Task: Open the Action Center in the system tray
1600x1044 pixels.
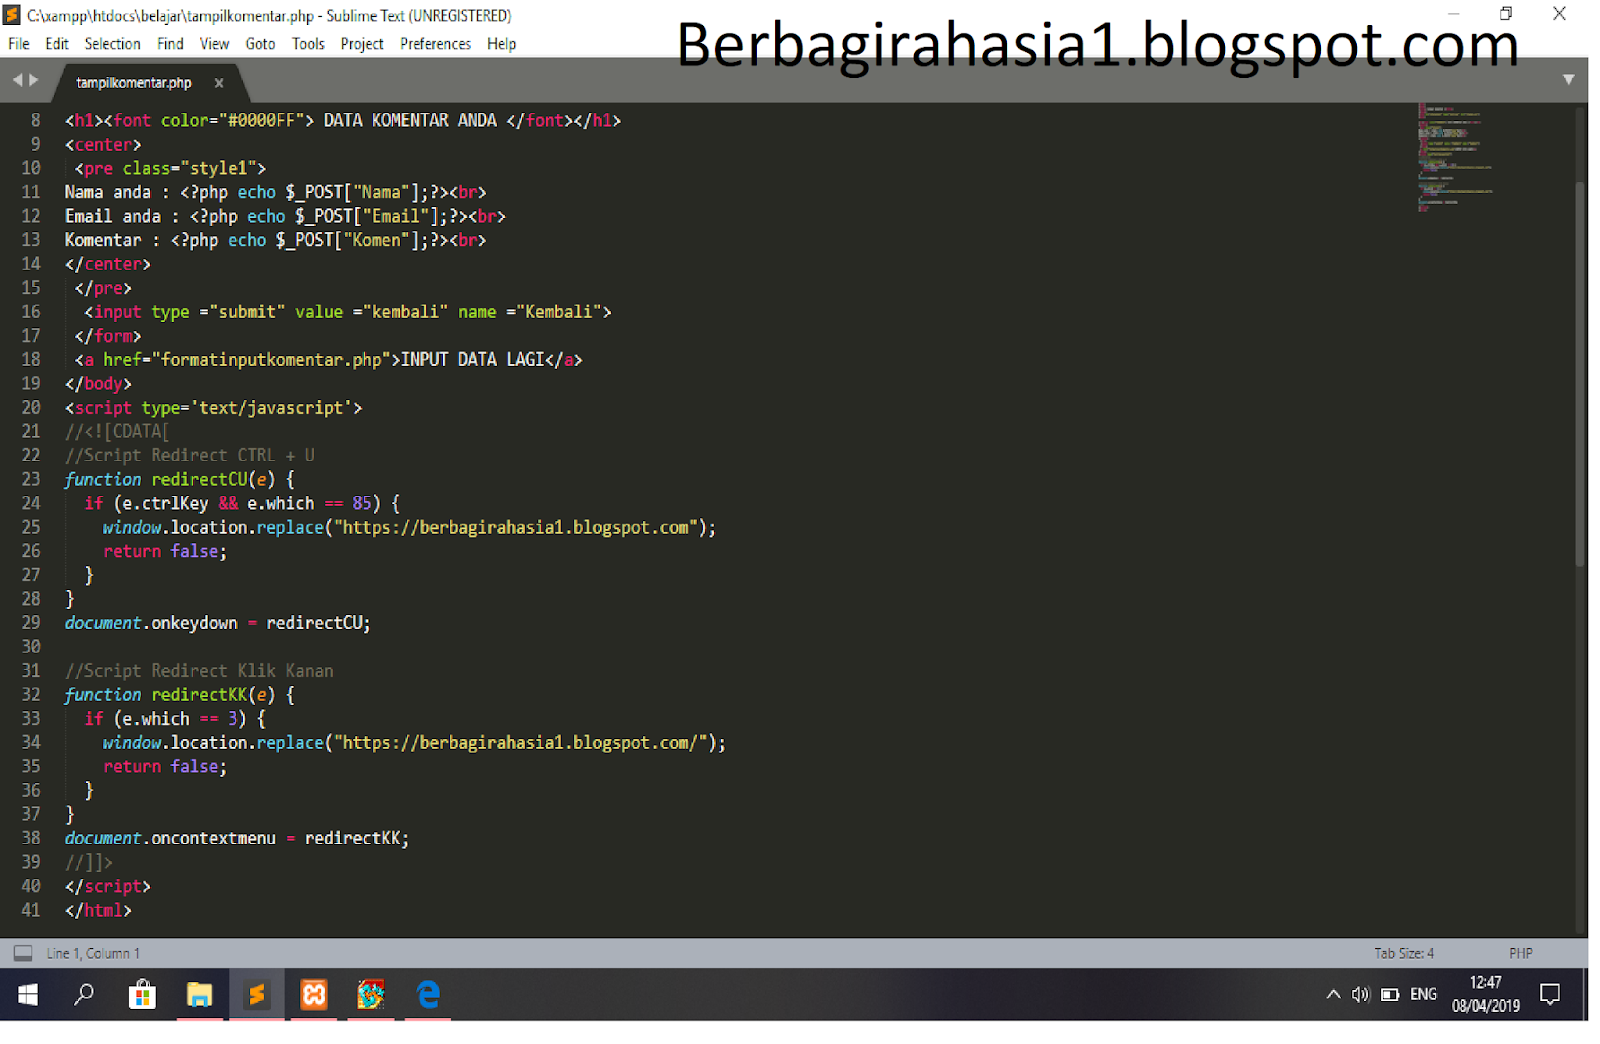Action: (1550, 994)
